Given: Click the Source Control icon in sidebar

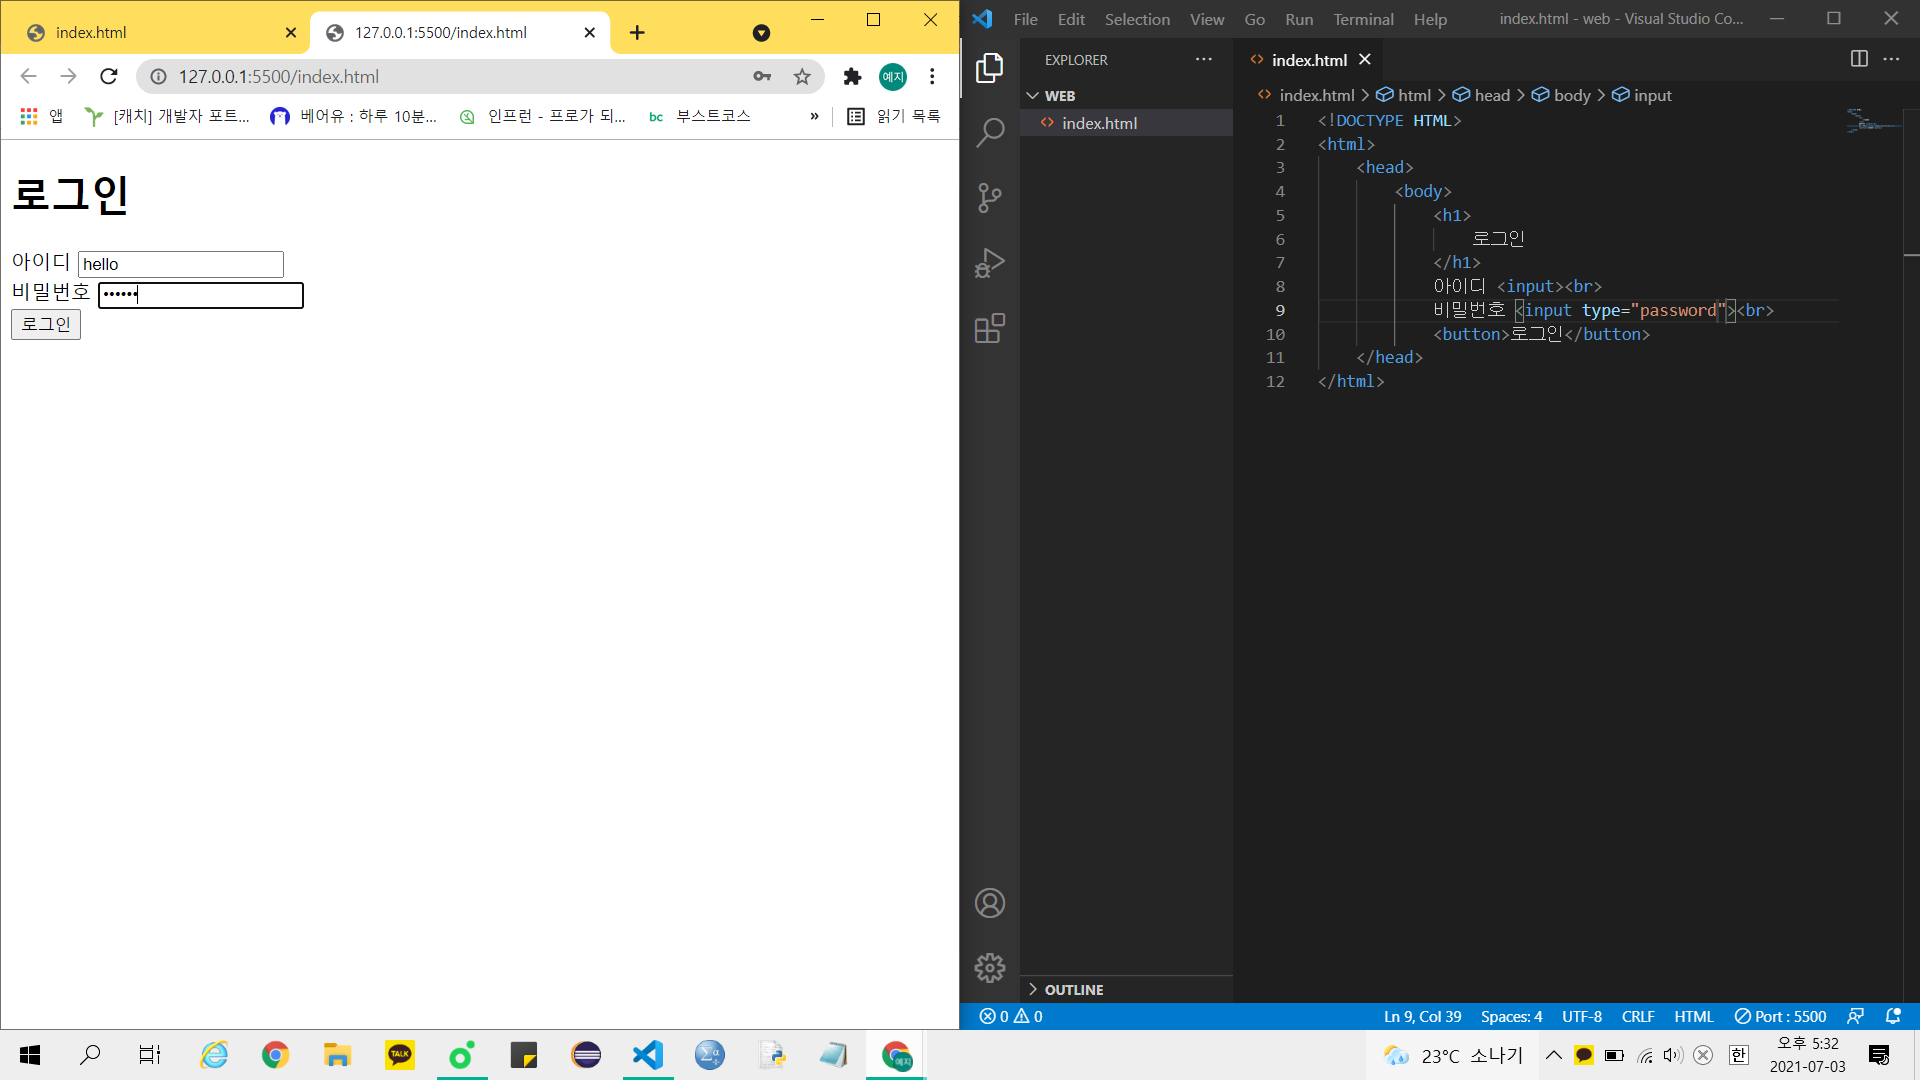Looking at the screenshot, I should click(x=990, y=196).
